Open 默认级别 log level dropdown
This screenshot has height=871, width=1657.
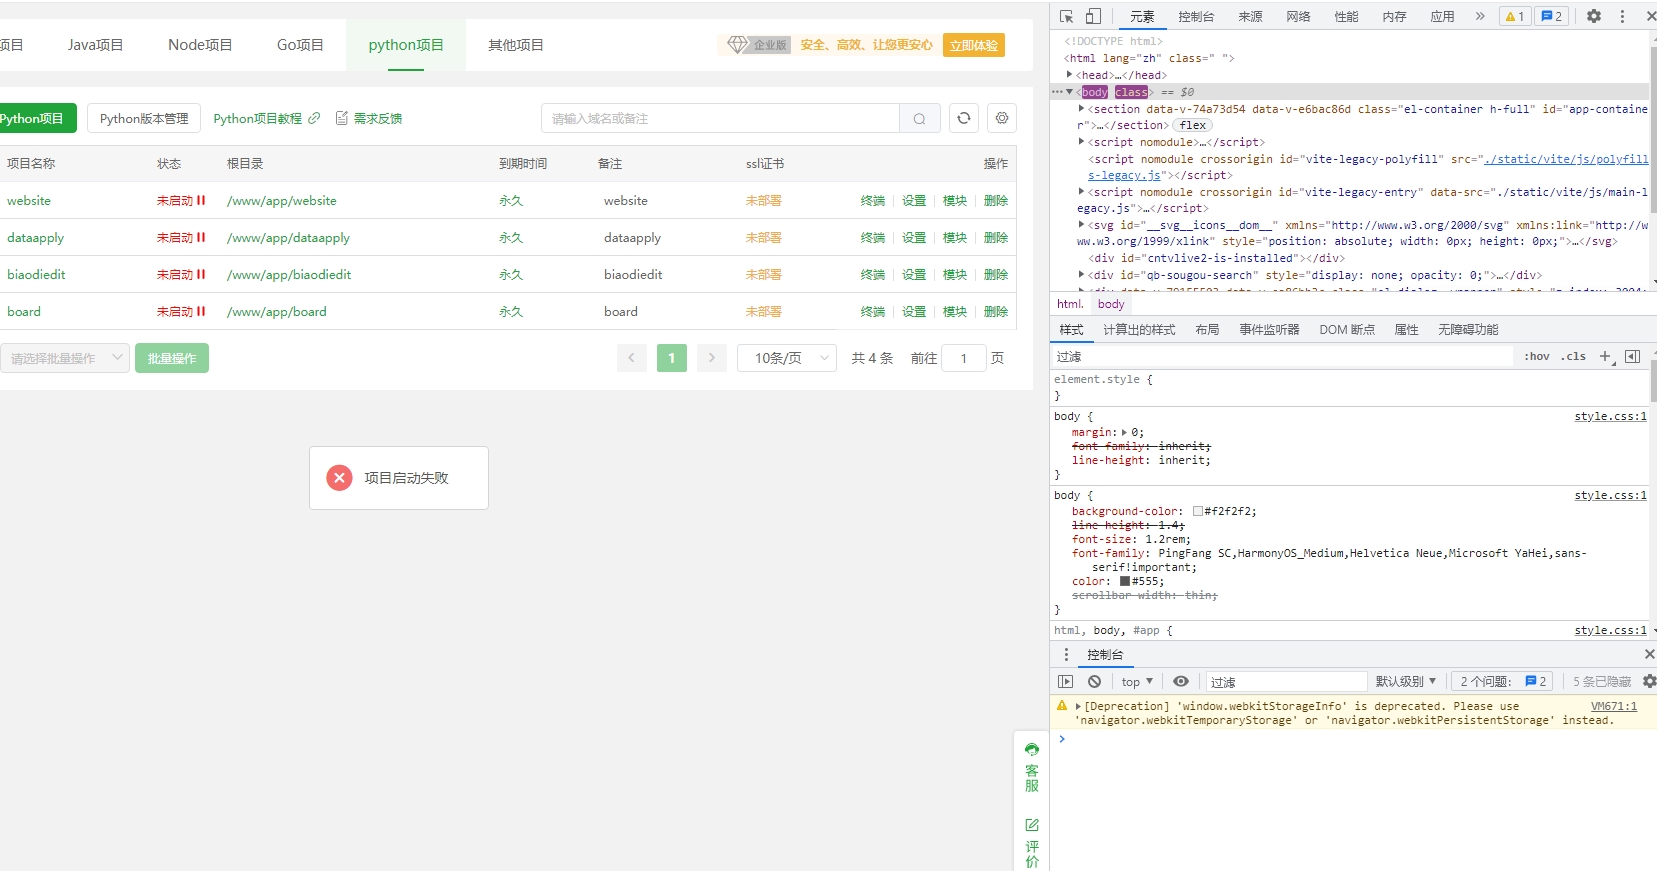(x=1406, y=681)
